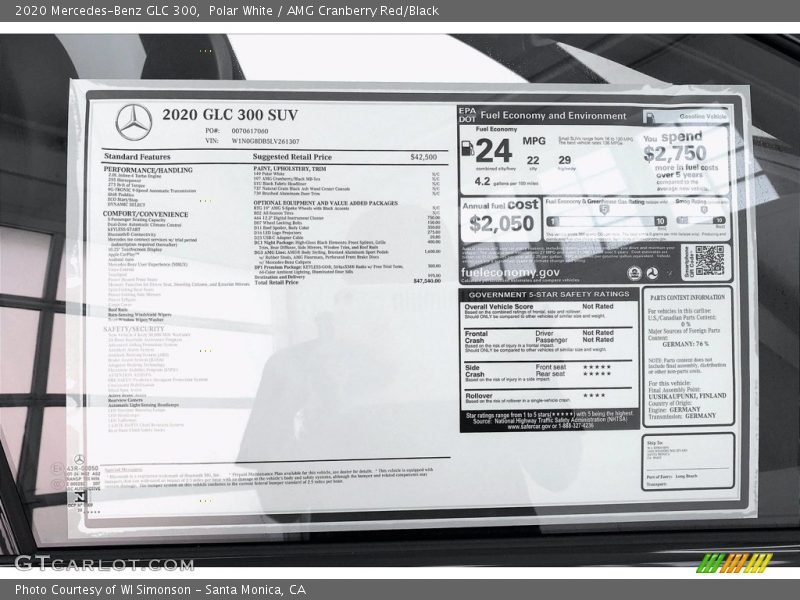Click the front seat five-star rating
This screenshot has width=800, height=600.
[x=596, y=367]
